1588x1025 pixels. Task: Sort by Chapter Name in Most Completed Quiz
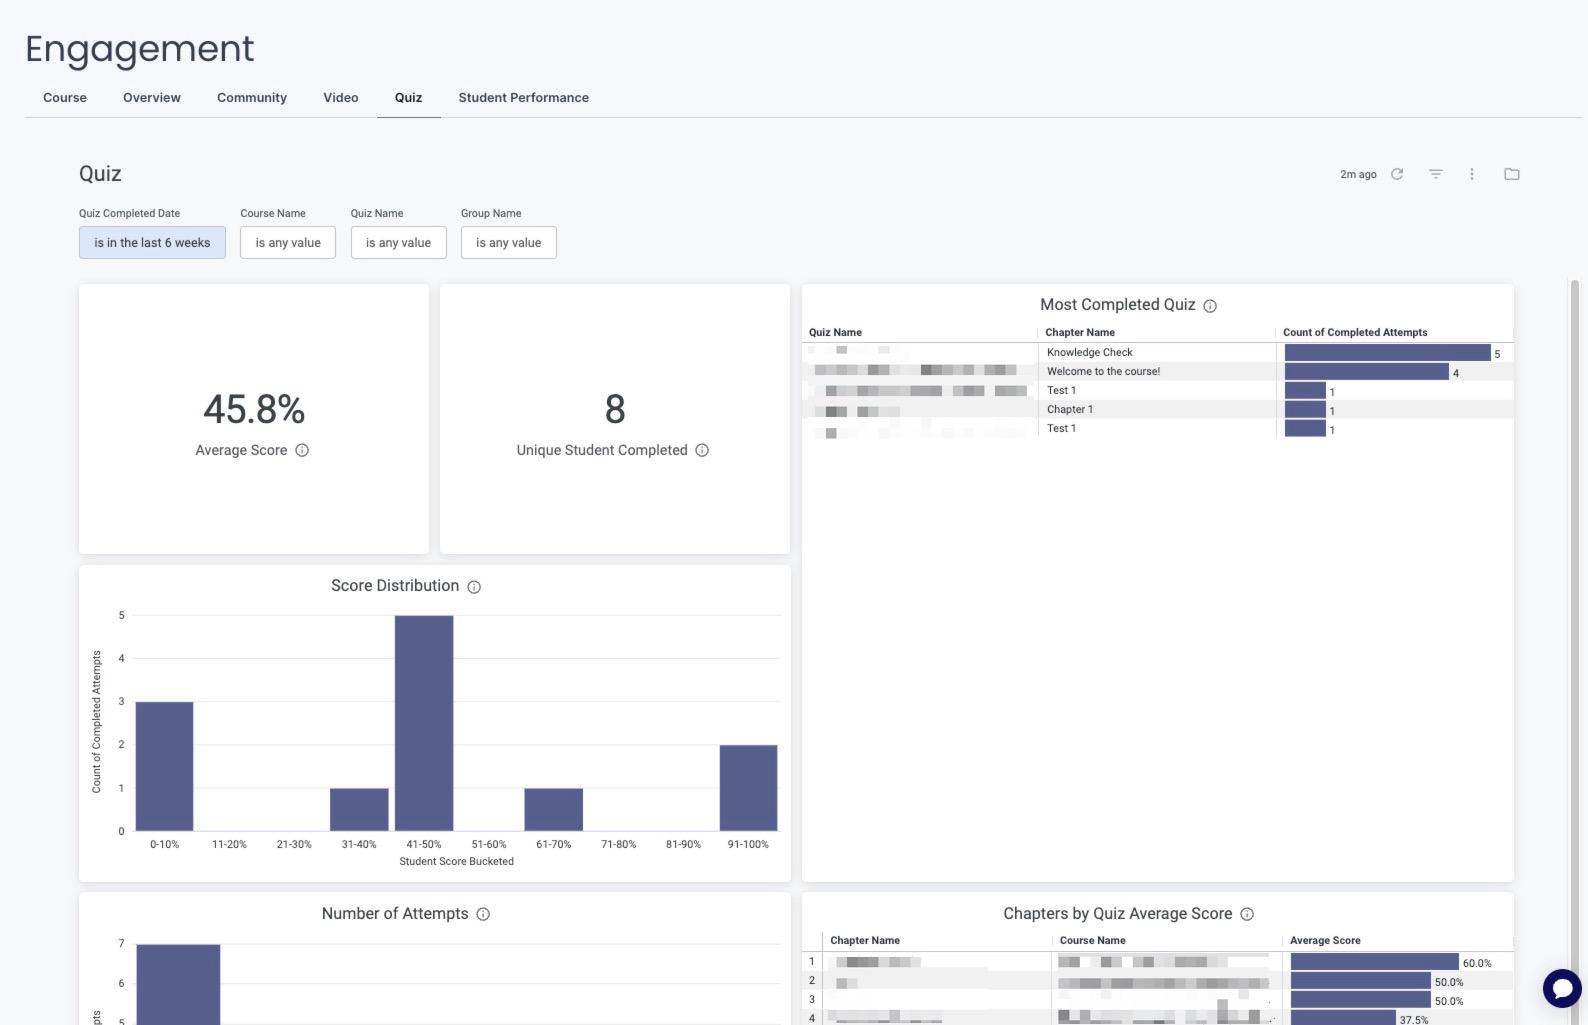pos(1080,332)
